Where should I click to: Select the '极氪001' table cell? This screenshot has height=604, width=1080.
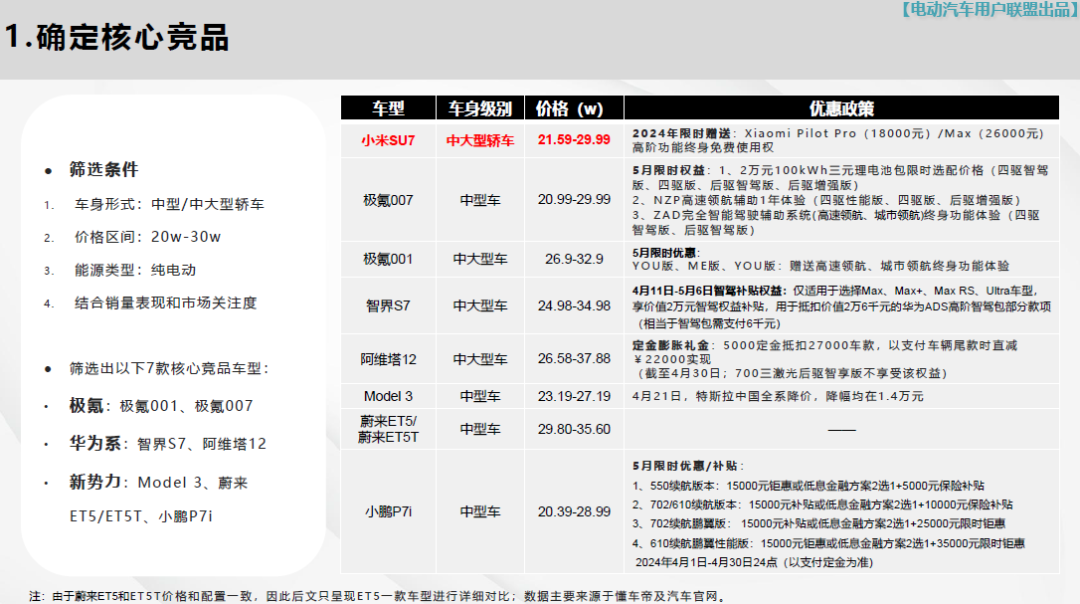[388, 259]
